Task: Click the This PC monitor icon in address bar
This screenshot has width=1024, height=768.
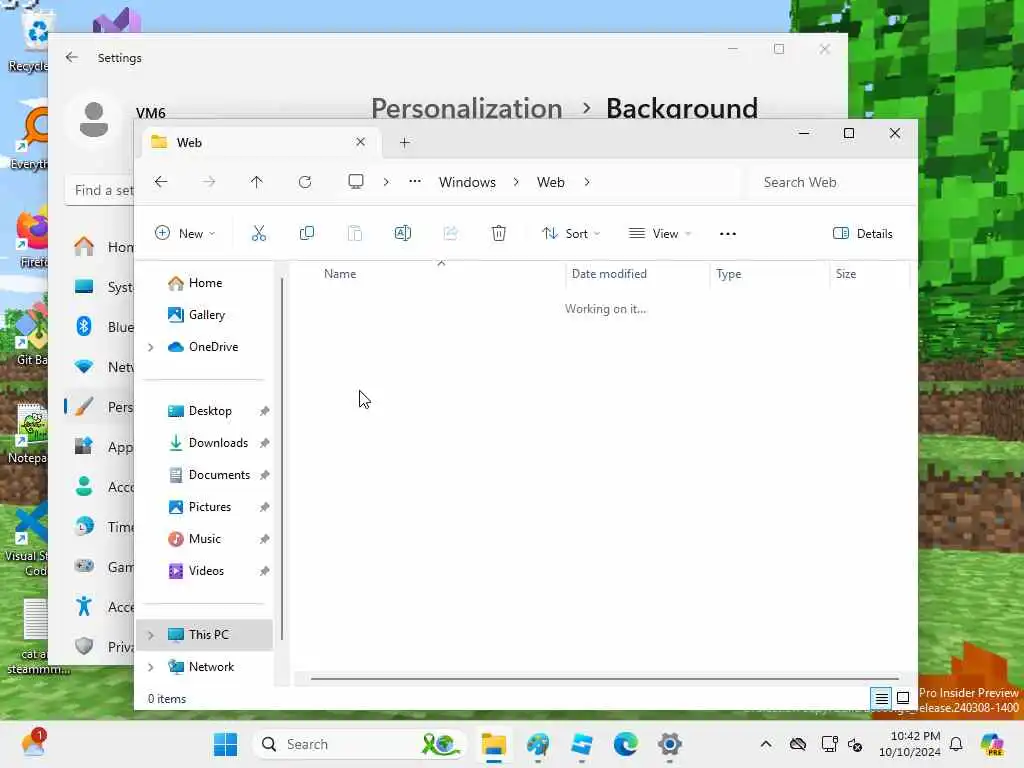Action: (x=356, y=182)
